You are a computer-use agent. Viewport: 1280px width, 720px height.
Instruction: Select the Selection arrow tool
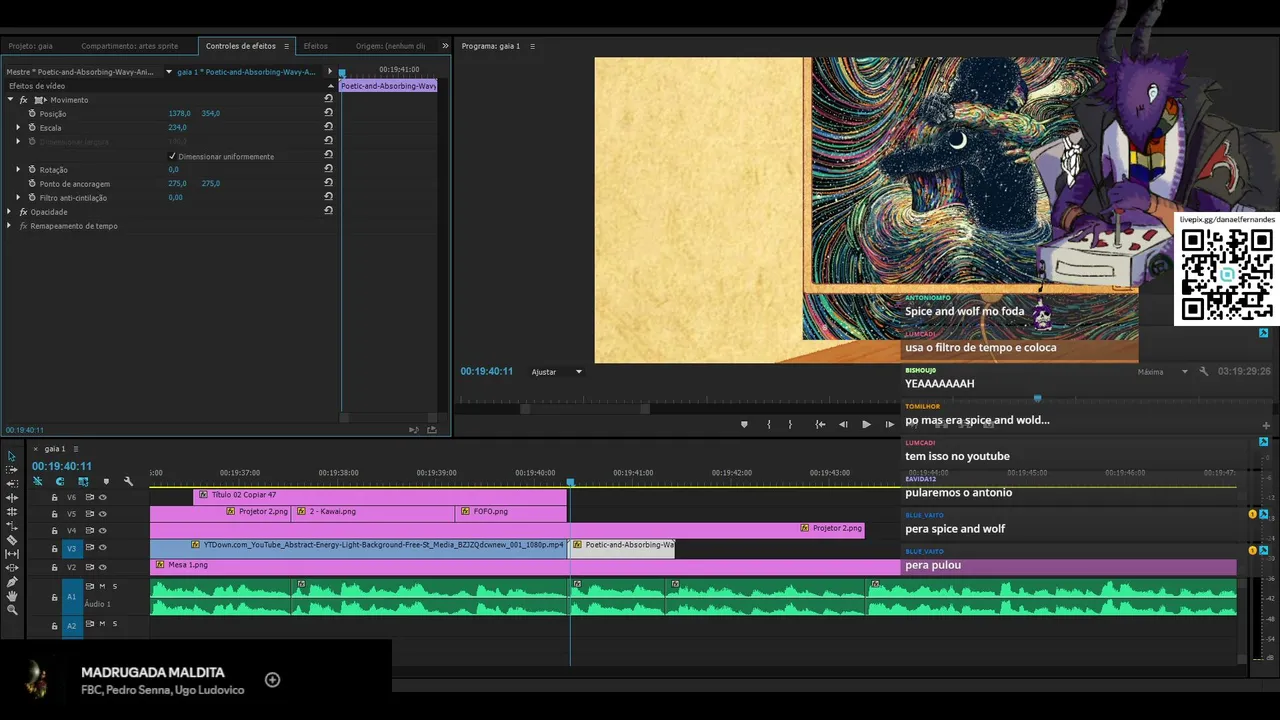pyautogui.click(x=12, y=455)
